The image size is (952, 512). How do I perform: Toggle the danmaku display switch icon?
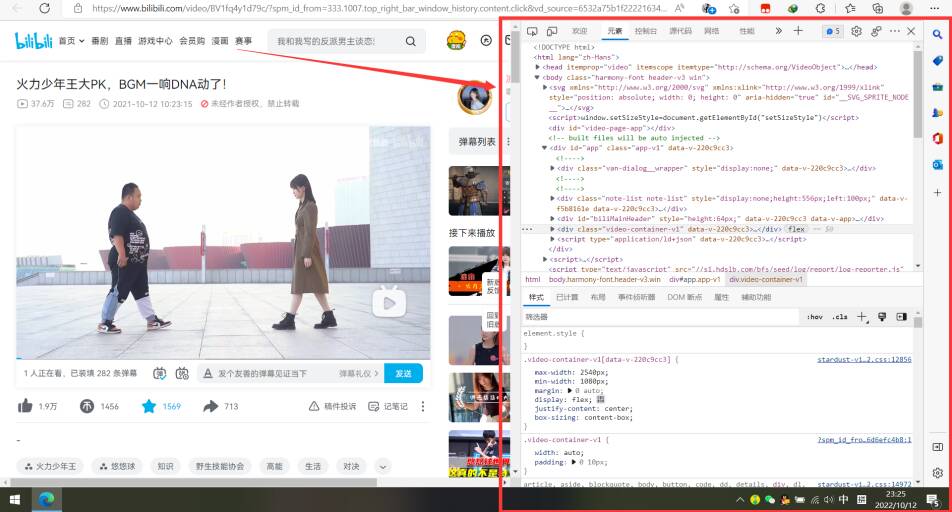(x=159, y=374)
